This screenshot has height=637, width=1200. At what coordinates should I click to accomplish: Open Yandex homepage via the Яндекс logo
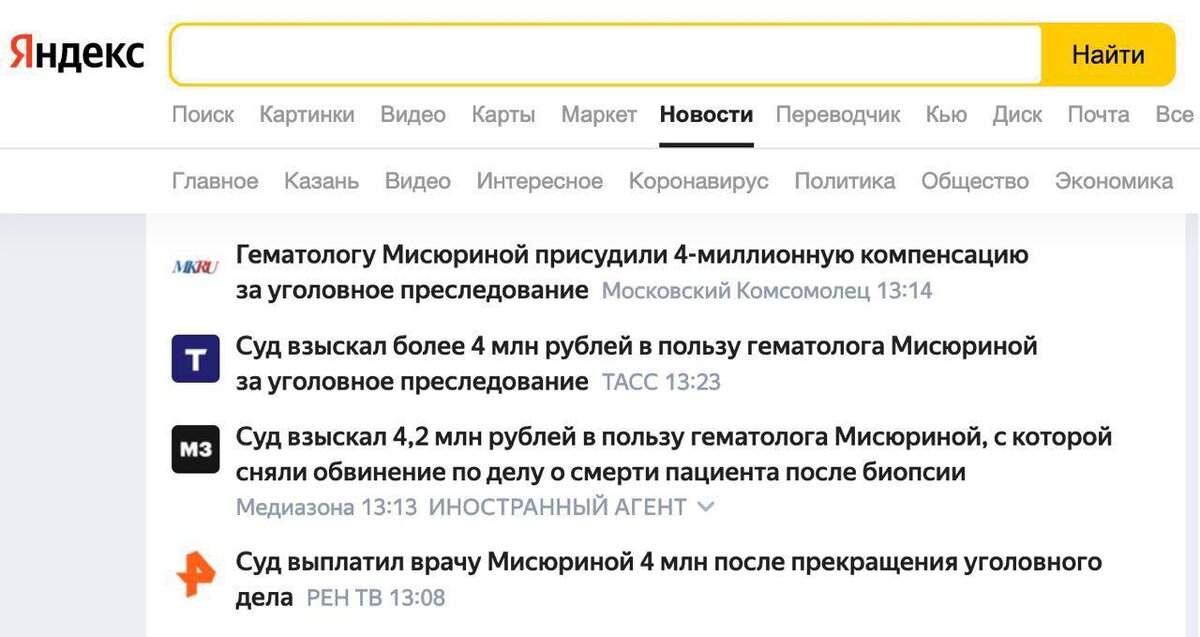point(75,53)
